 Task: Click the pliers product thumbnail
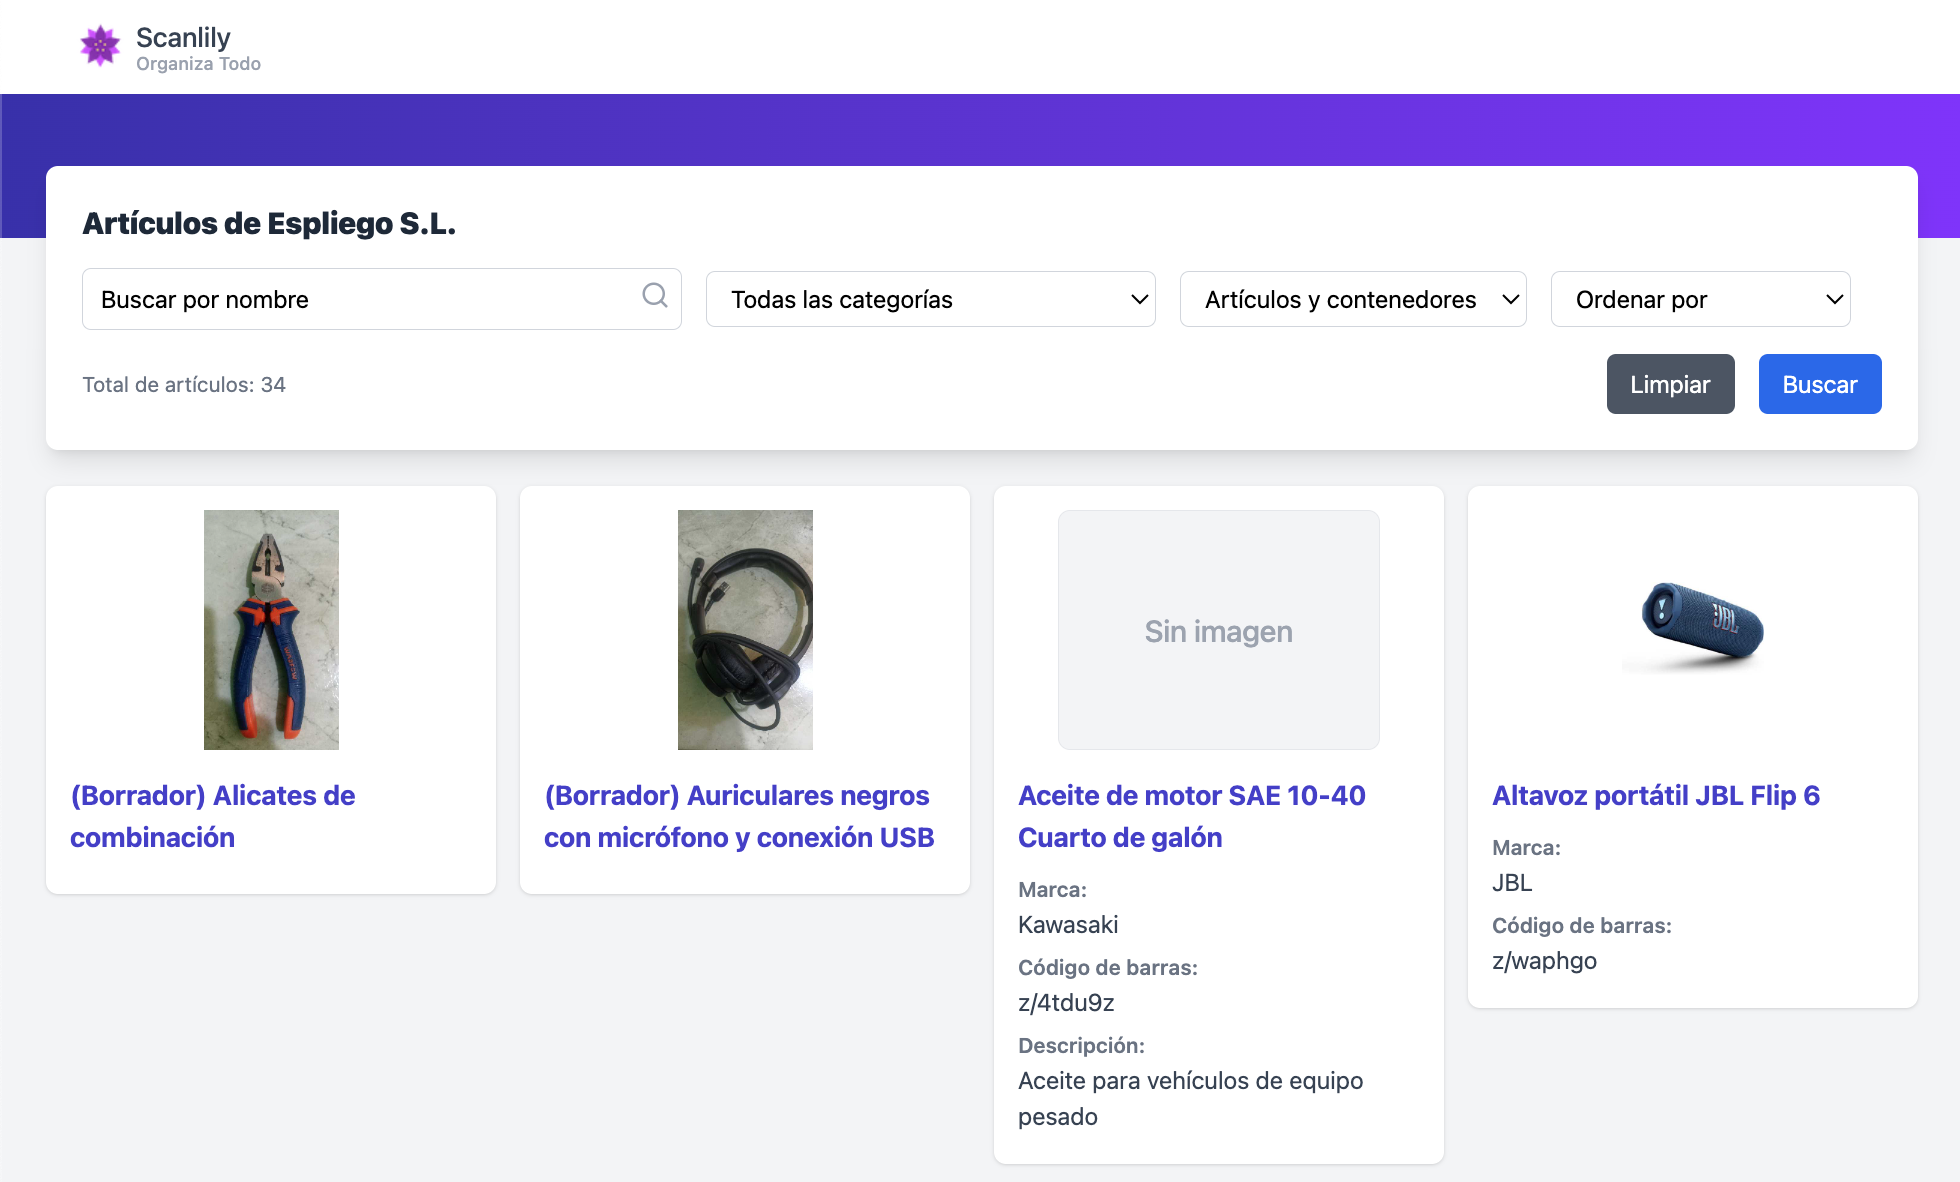tap(271, 630)
